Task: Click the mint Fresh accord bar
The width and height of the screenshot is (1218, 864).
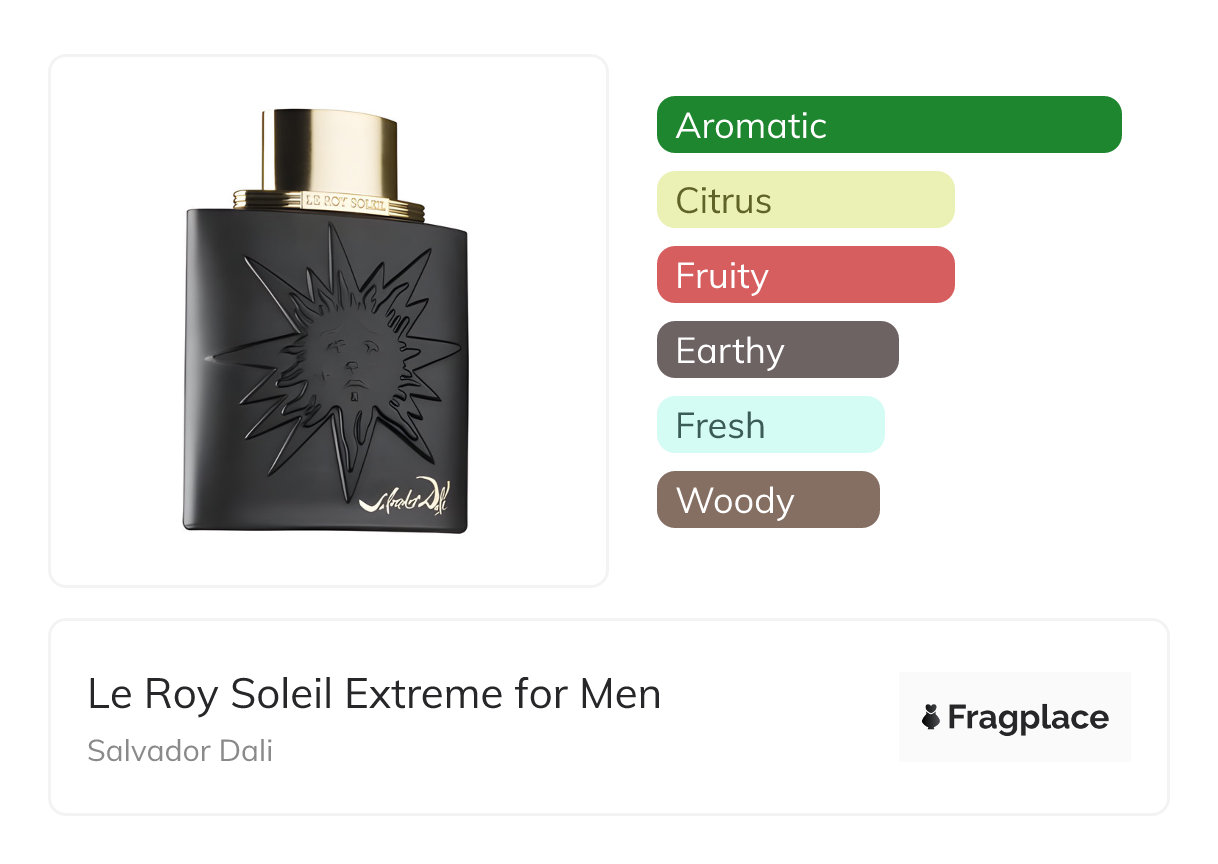Action: tap(771, 425)
